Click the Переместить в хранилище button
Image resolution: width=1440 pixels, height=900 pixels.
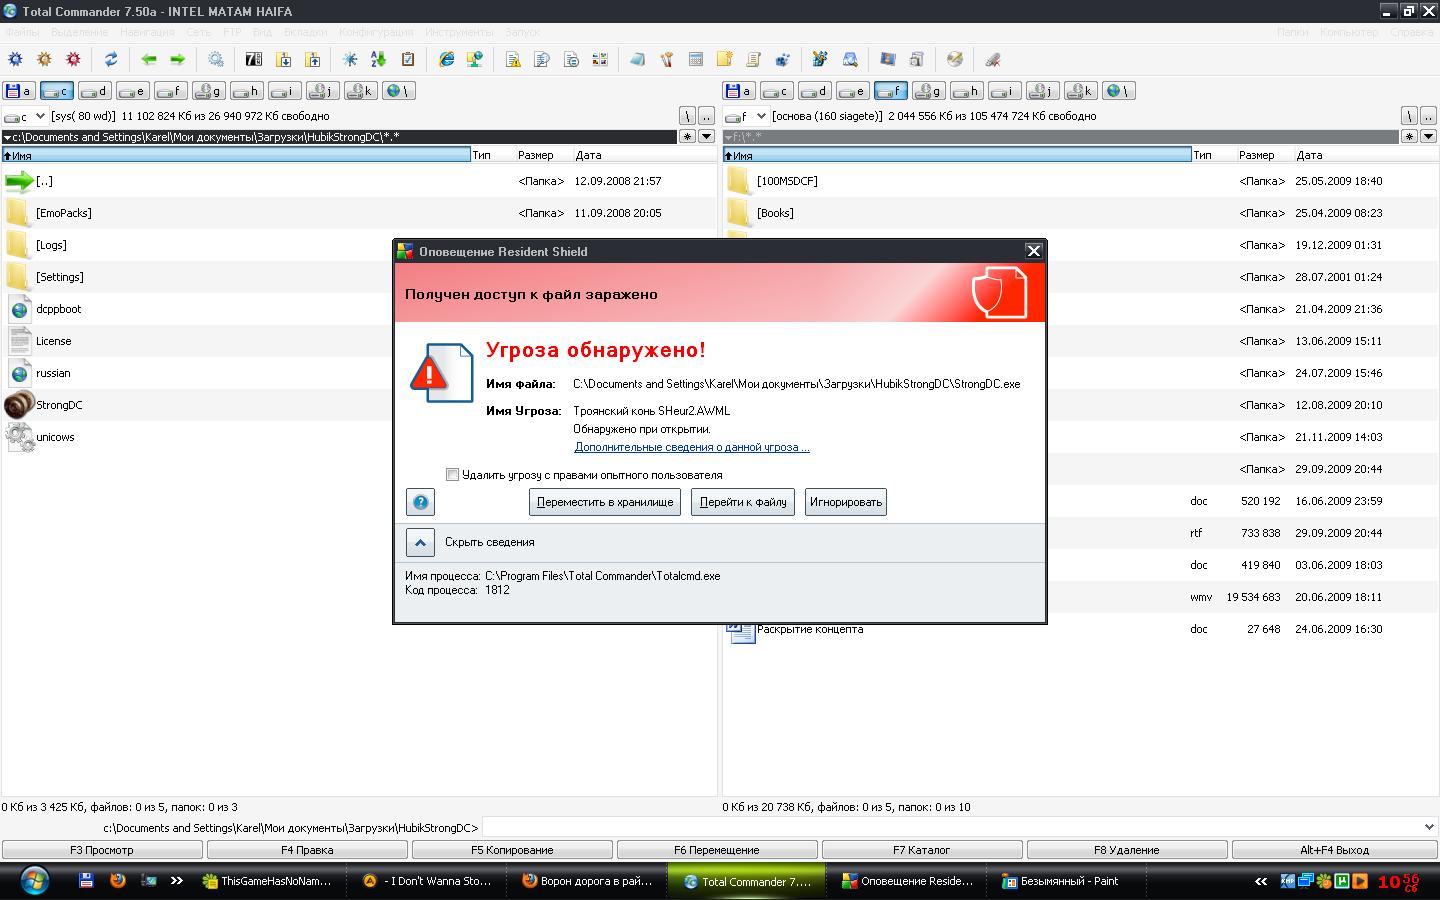pyautogui.click(x=604, y=502)
